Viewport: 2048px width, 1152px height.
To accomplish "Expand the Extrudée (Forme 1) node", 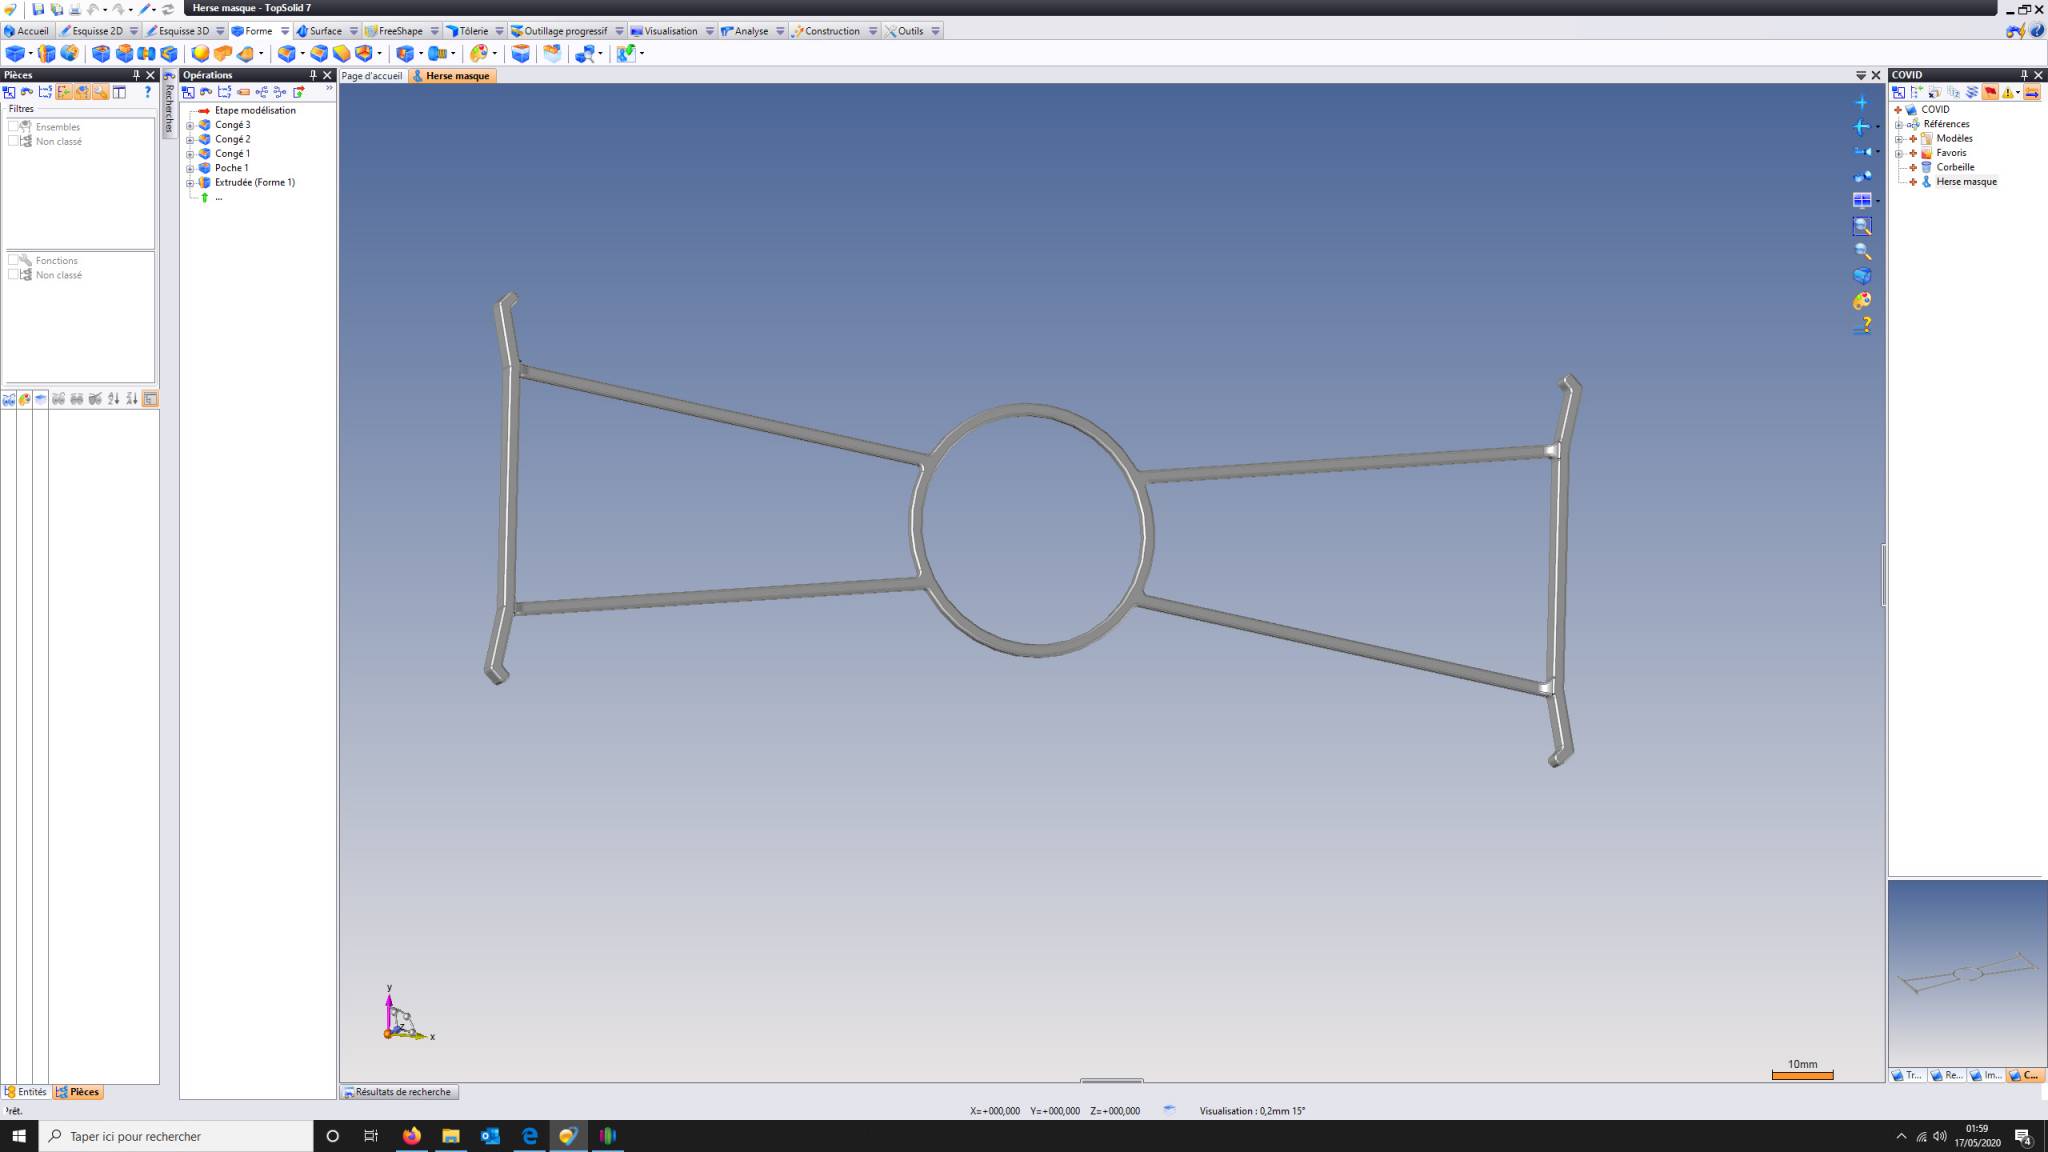I will pyautogui.click(x=190, y=183).
